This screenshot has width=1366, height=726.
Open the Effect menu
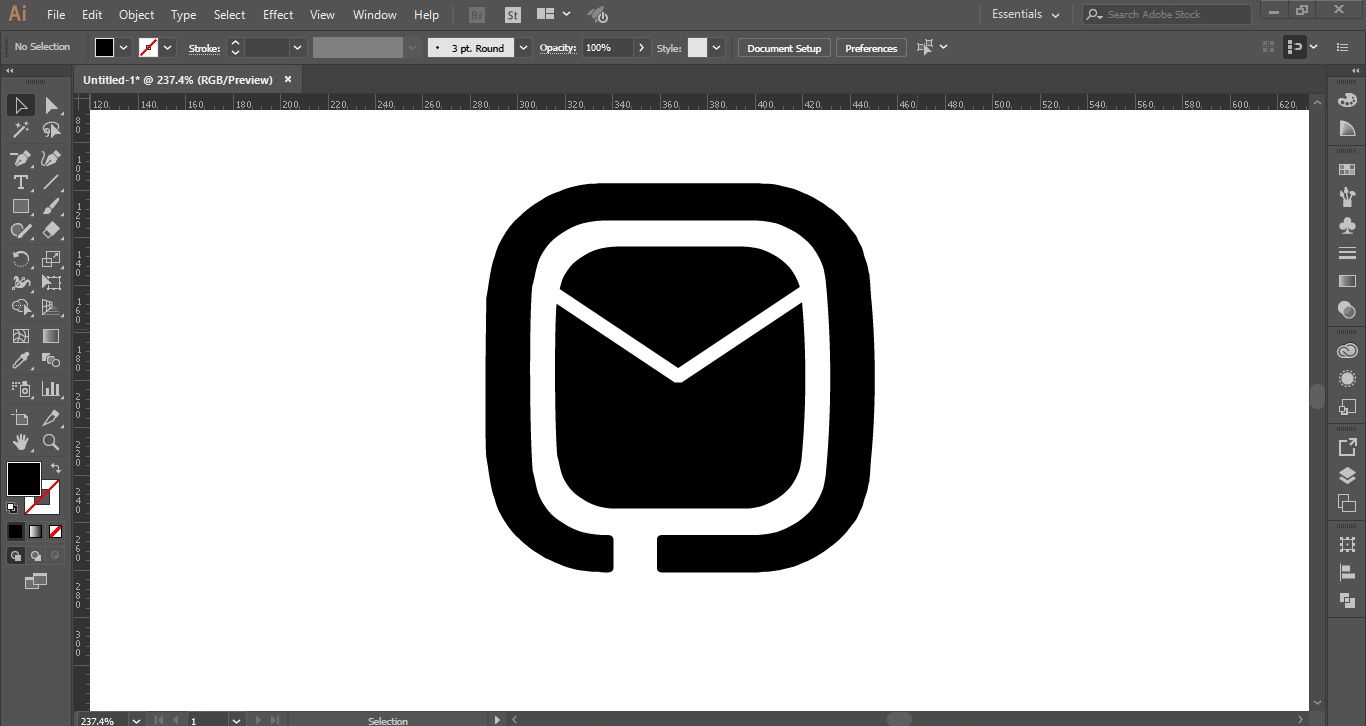pyautogui.click(x=278, y=15)
